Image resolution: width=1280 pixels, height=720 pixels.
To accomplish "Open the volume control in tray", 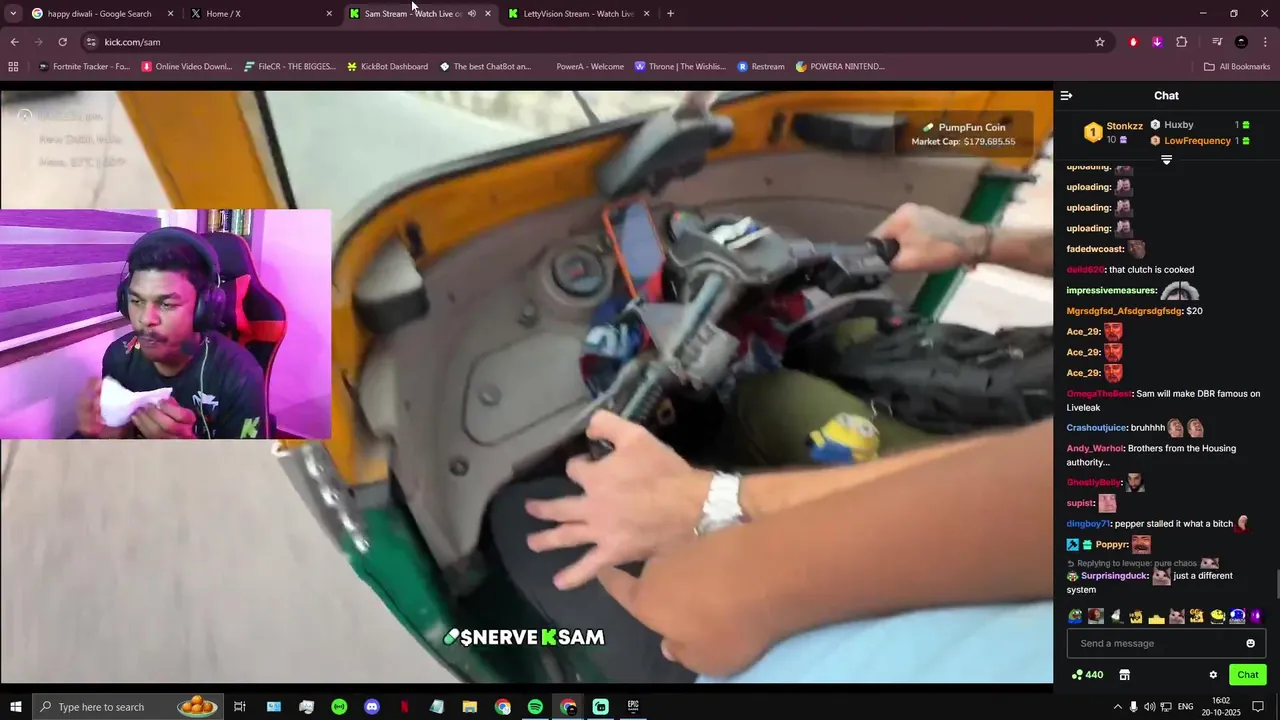I will [1149, 707].
